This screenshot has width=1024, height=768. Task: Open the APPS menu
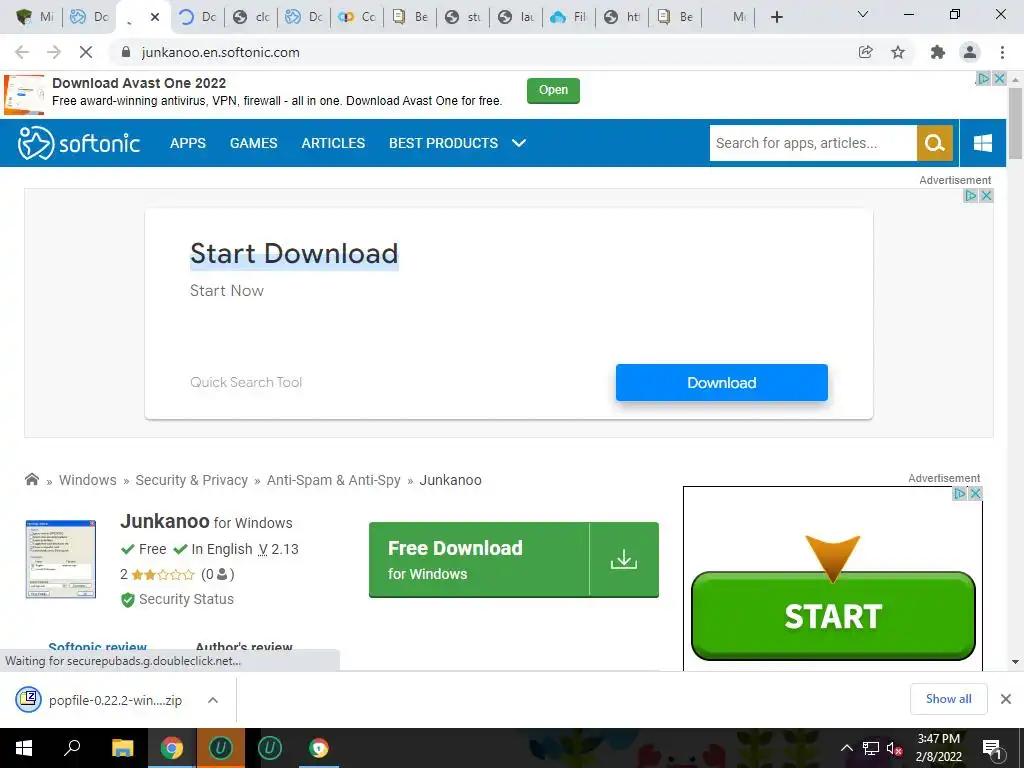tap(187, 143)
